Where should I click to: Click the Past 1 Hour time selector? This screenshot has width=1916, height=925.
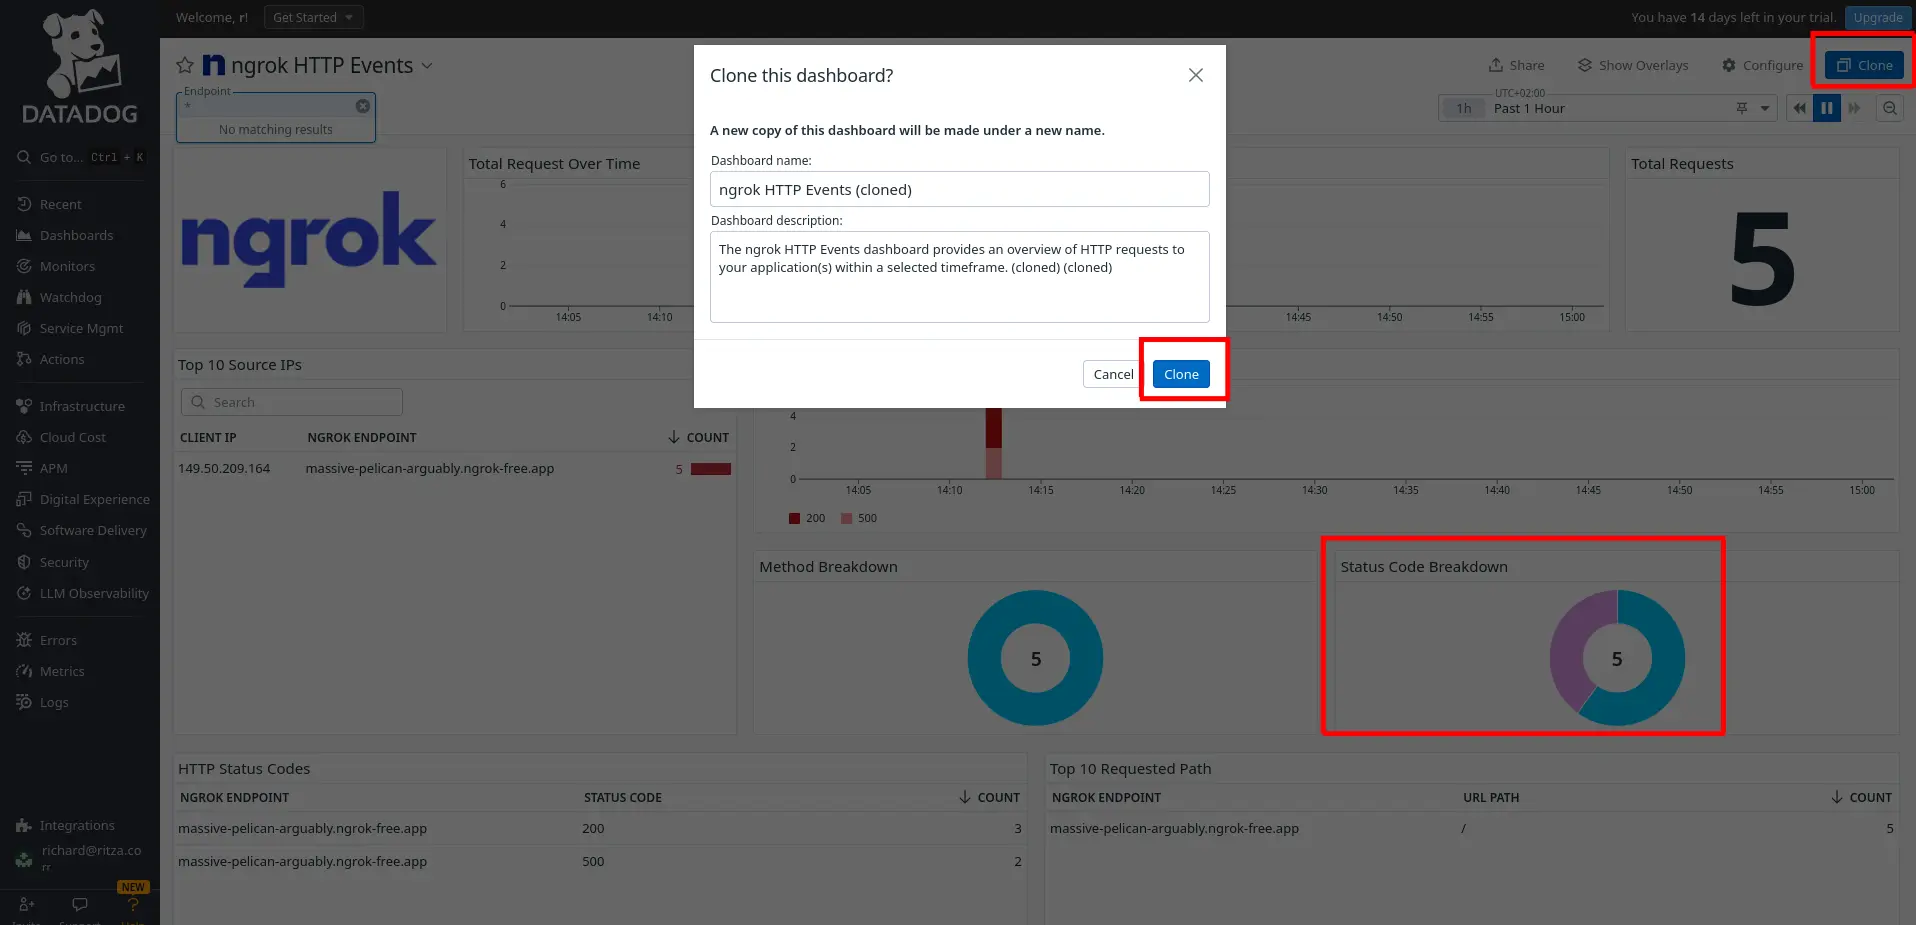coord(1609,108)
